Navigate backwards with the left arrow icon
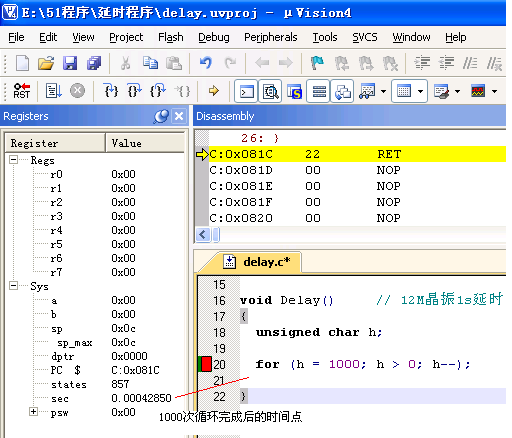Viewport: 512px width, 438px height. click(x=262, y=63)
